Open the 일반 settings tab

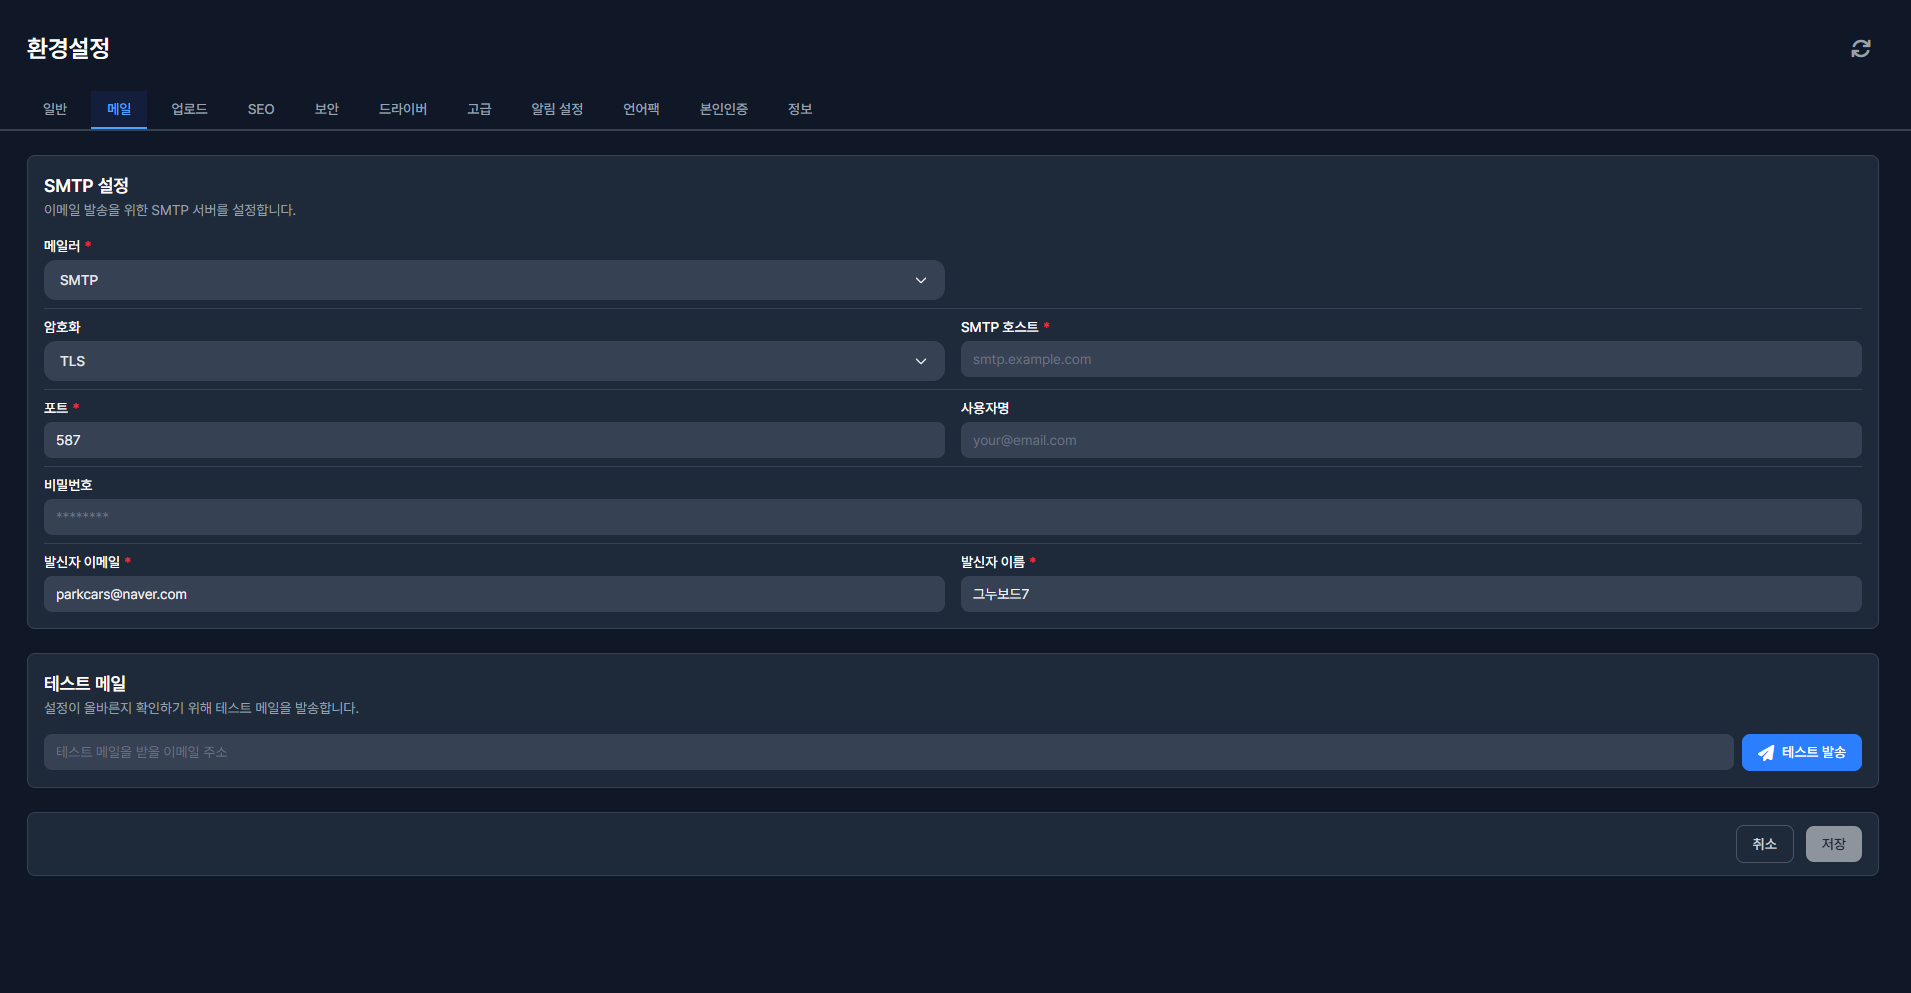[55, 109]
